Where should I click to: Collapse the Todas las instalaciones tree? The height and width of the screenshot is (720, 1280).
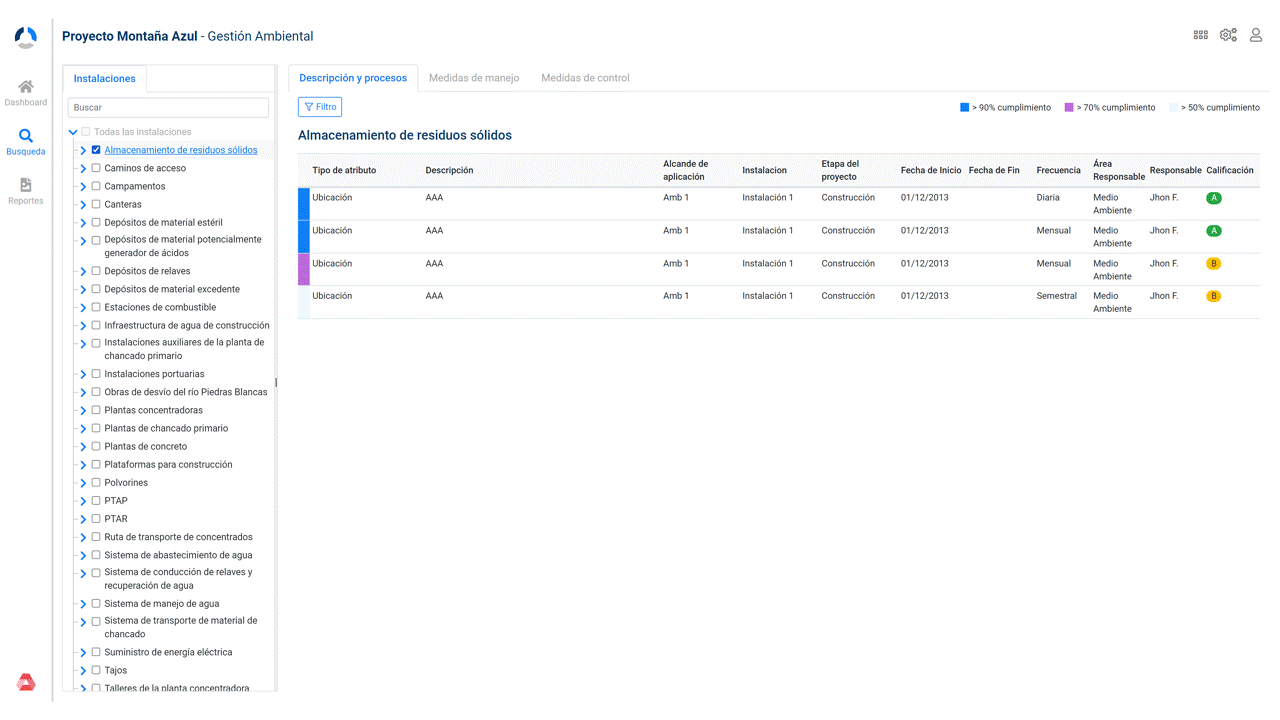tap(73, 132)
